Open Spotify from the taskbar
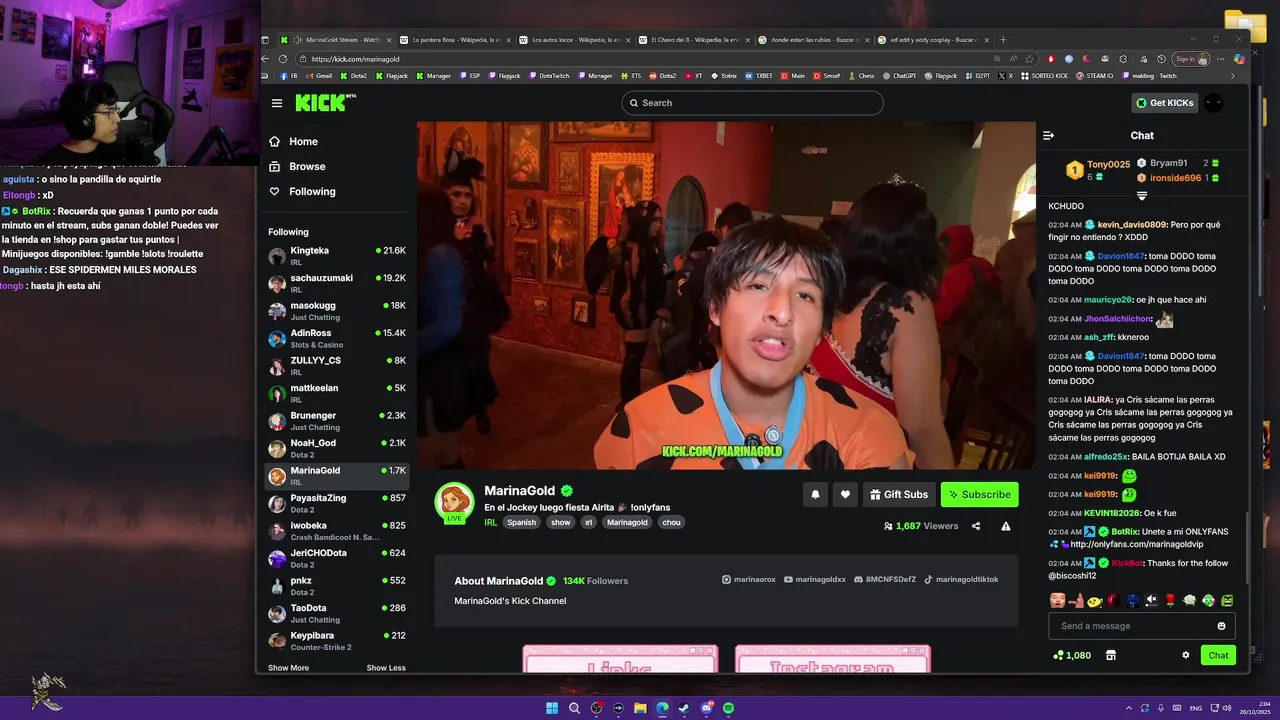 click(728, 708)
